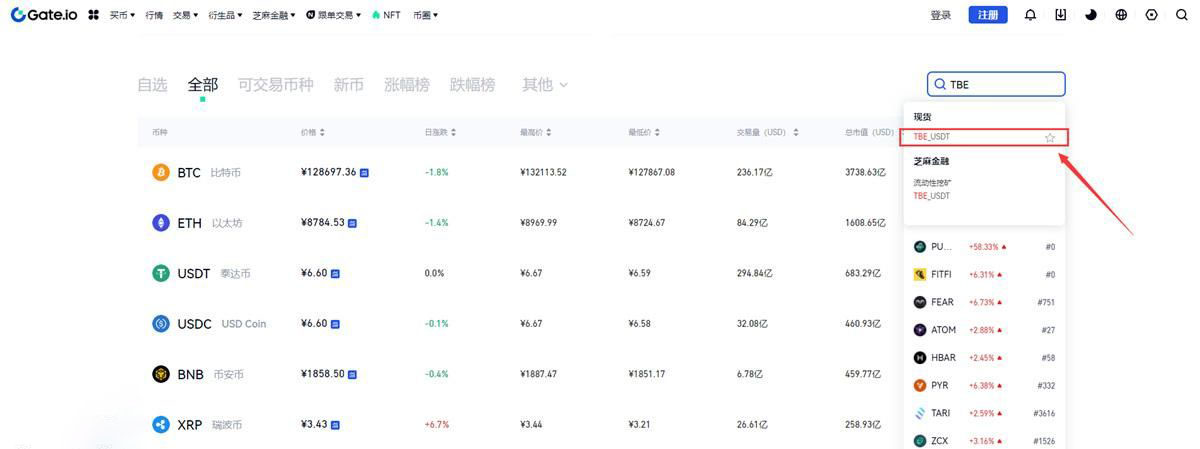
Task: Select TBE_USDT spot search result
Action: tap(984, 137)
